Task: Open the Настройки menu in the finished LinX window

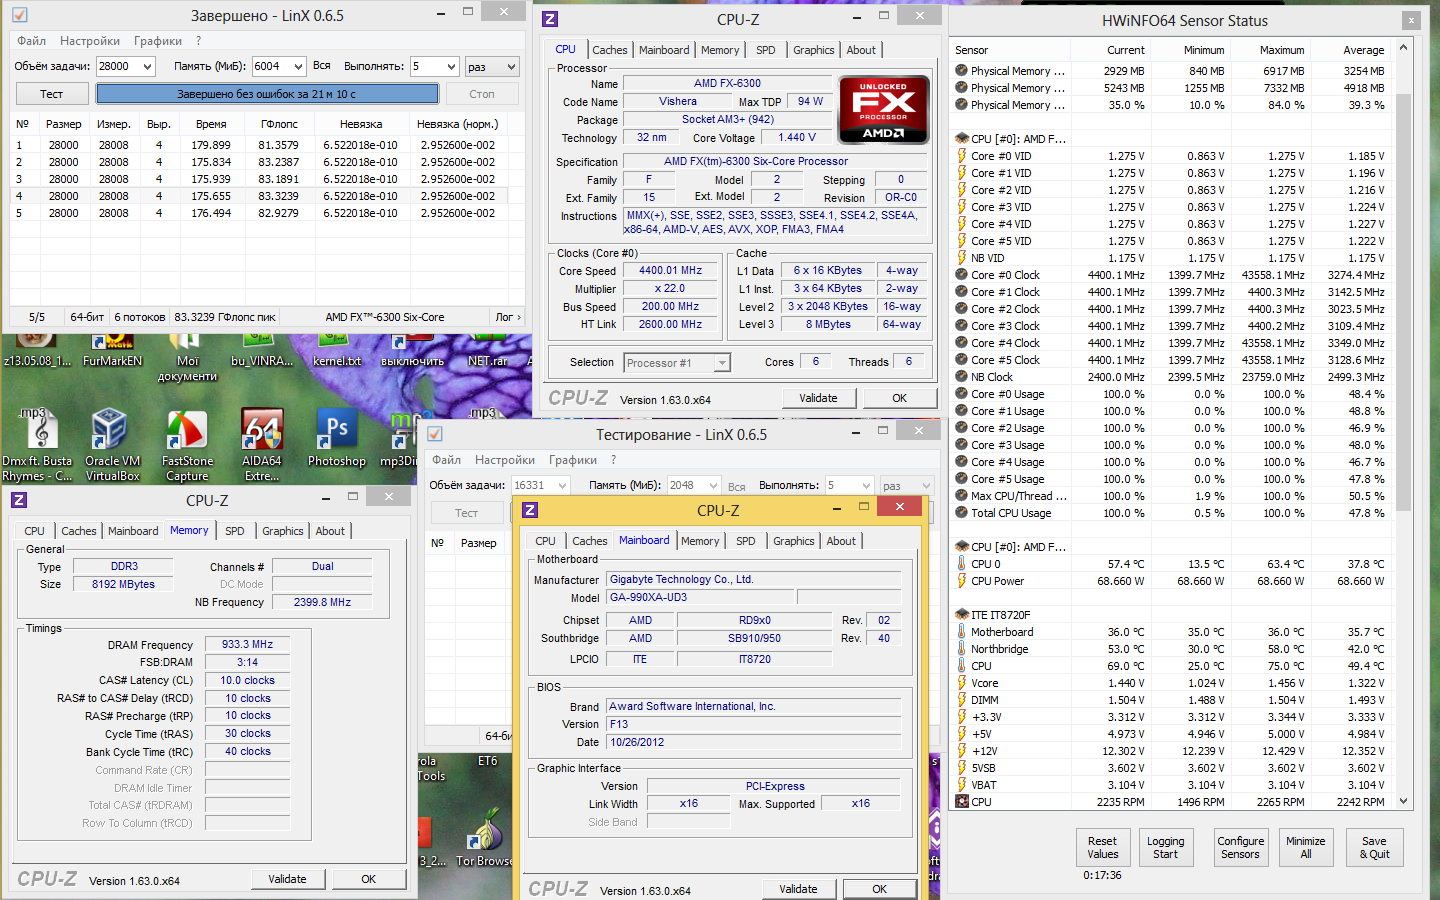Action: pos(90,41)
